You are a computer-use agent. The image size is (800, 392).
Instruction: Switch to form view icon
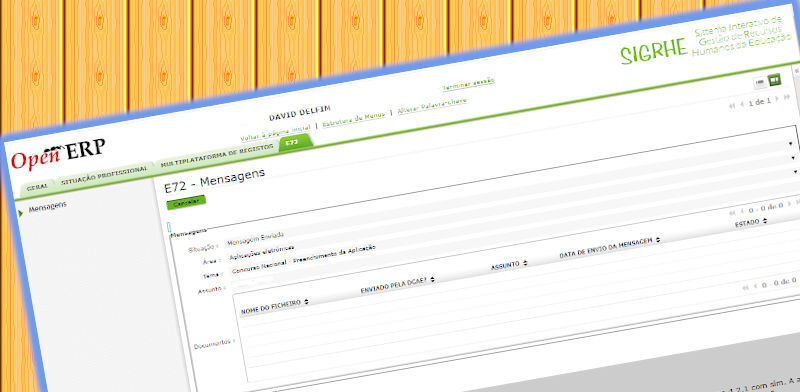[774, 80]
